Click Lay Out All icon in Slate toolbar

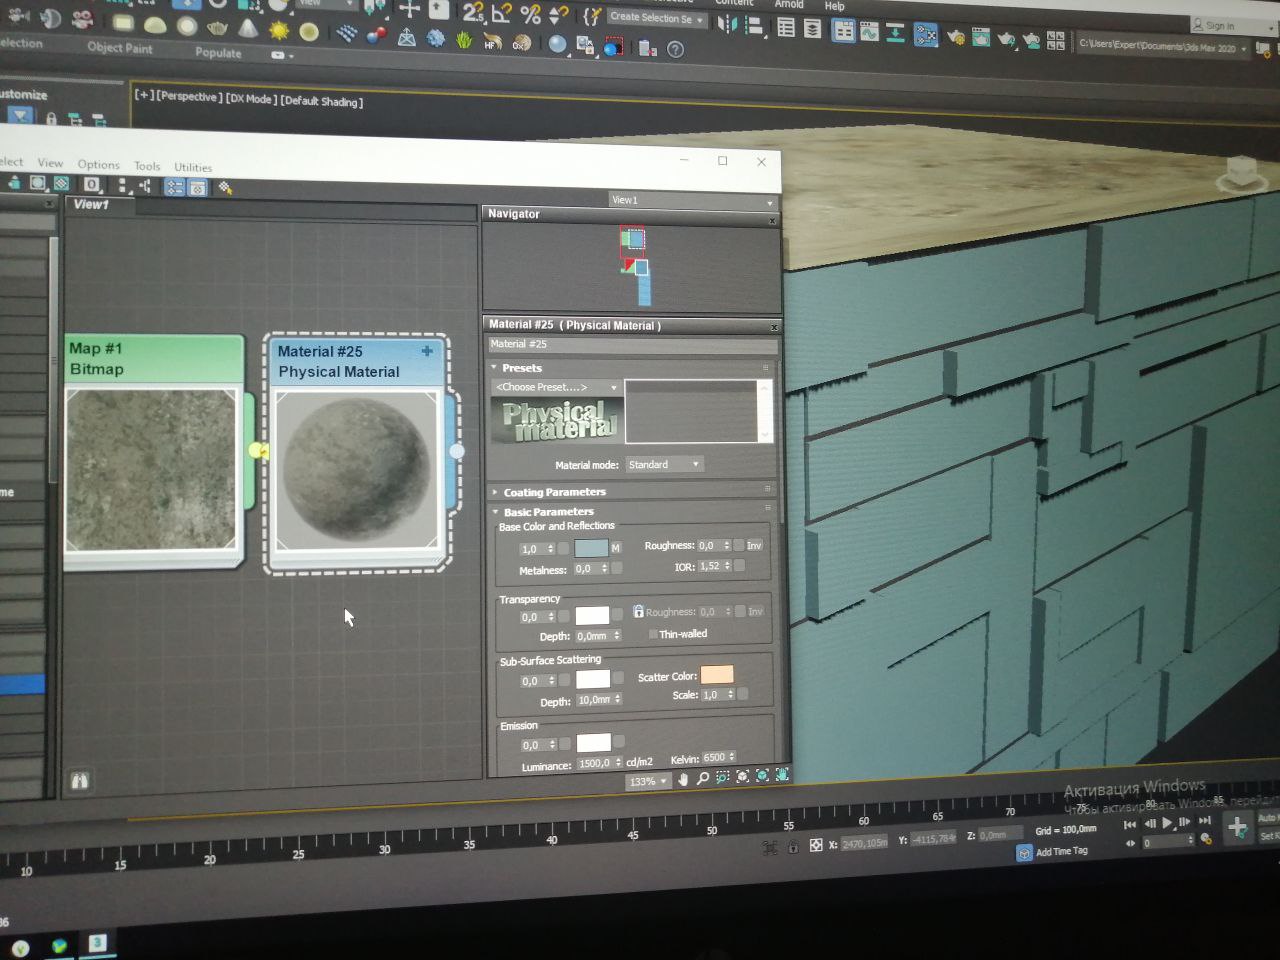point(122,185)
